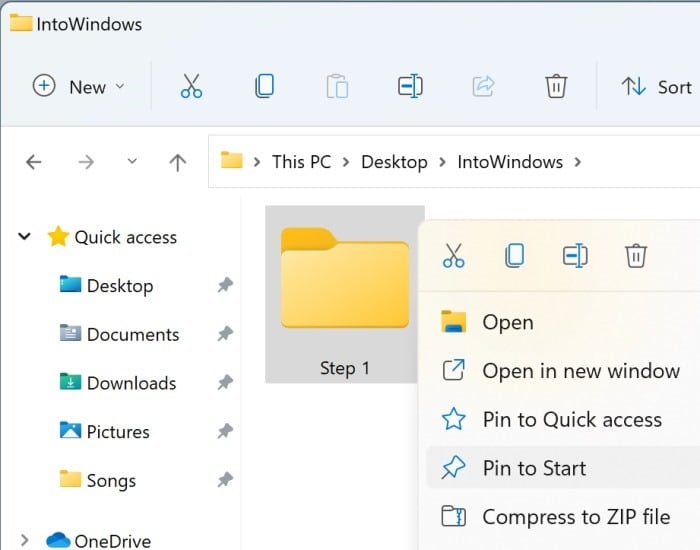Click the Step 1 folder name label
The height and width of the screenshot is (550, 700).
coord(345,368)
